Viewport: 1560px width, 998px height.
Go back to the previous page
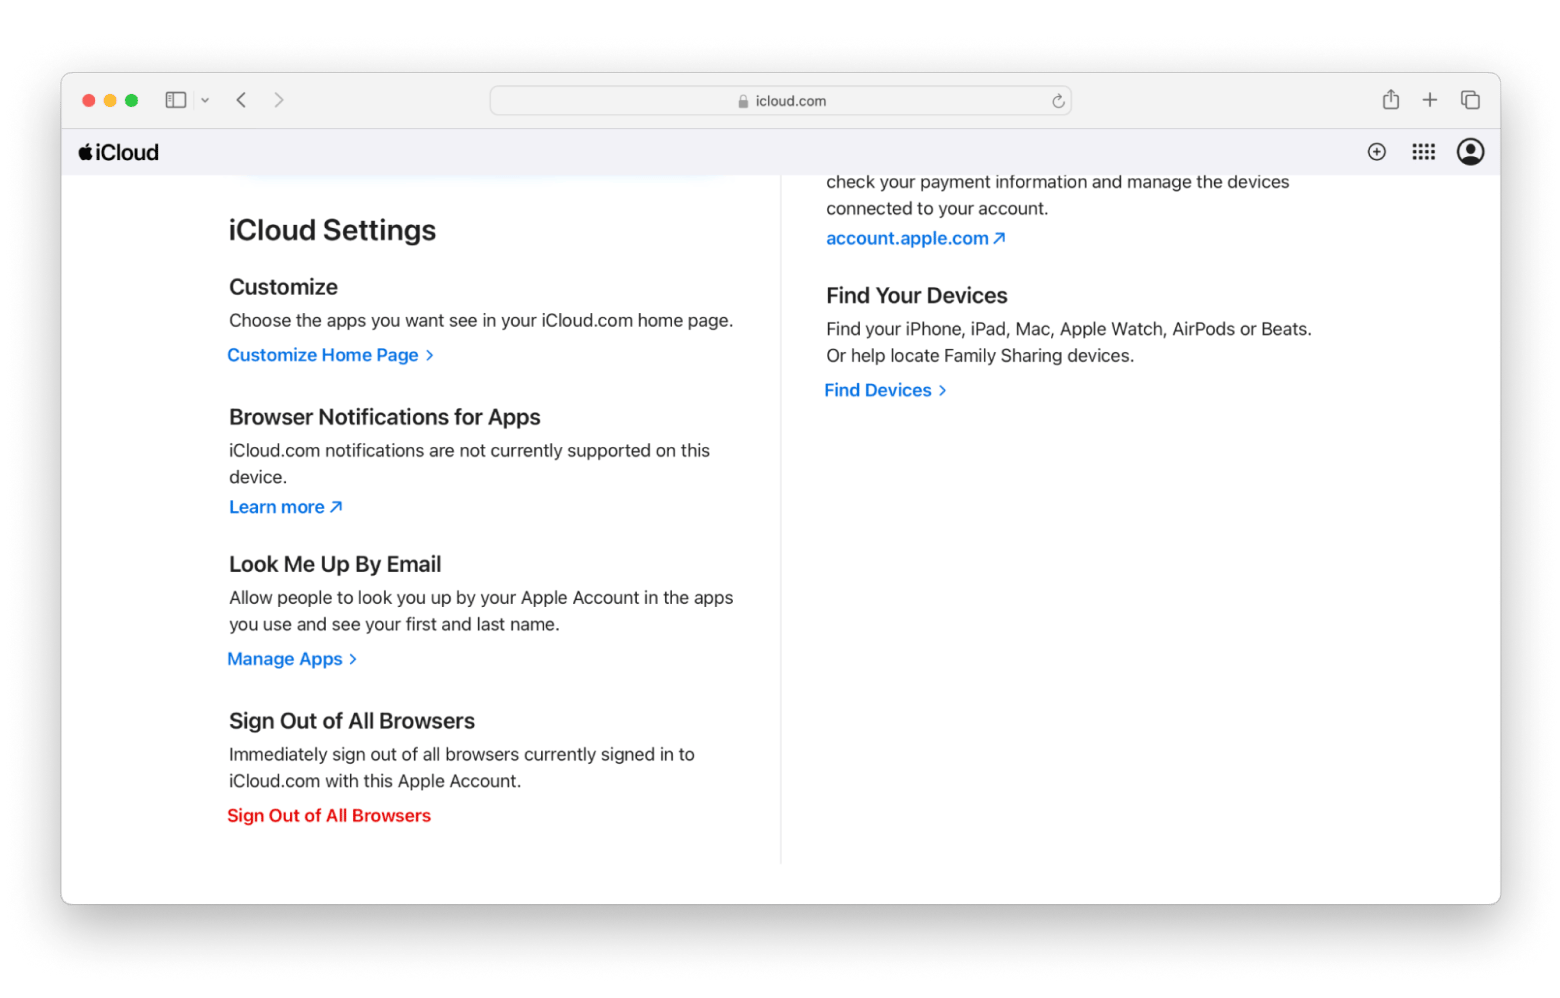(x=241, y=100)
